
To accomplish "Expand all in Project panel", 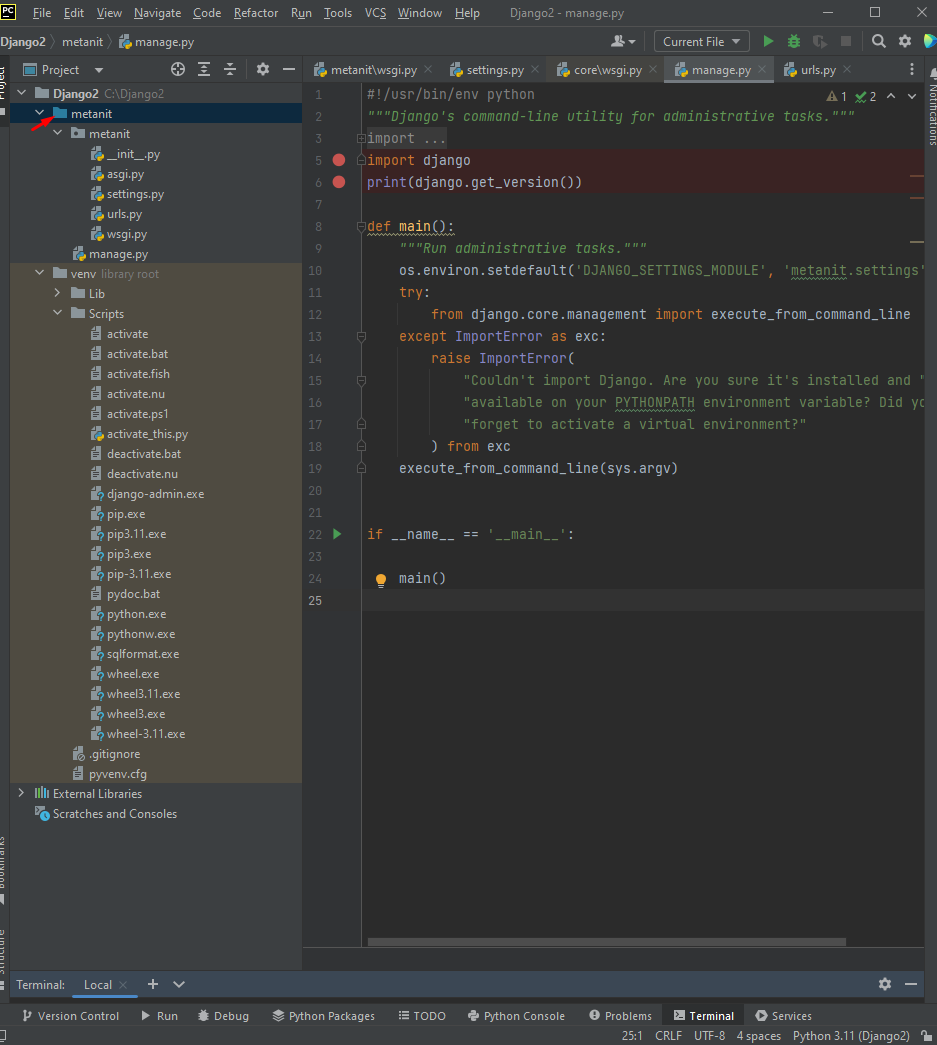I will (x=204, y=69).
